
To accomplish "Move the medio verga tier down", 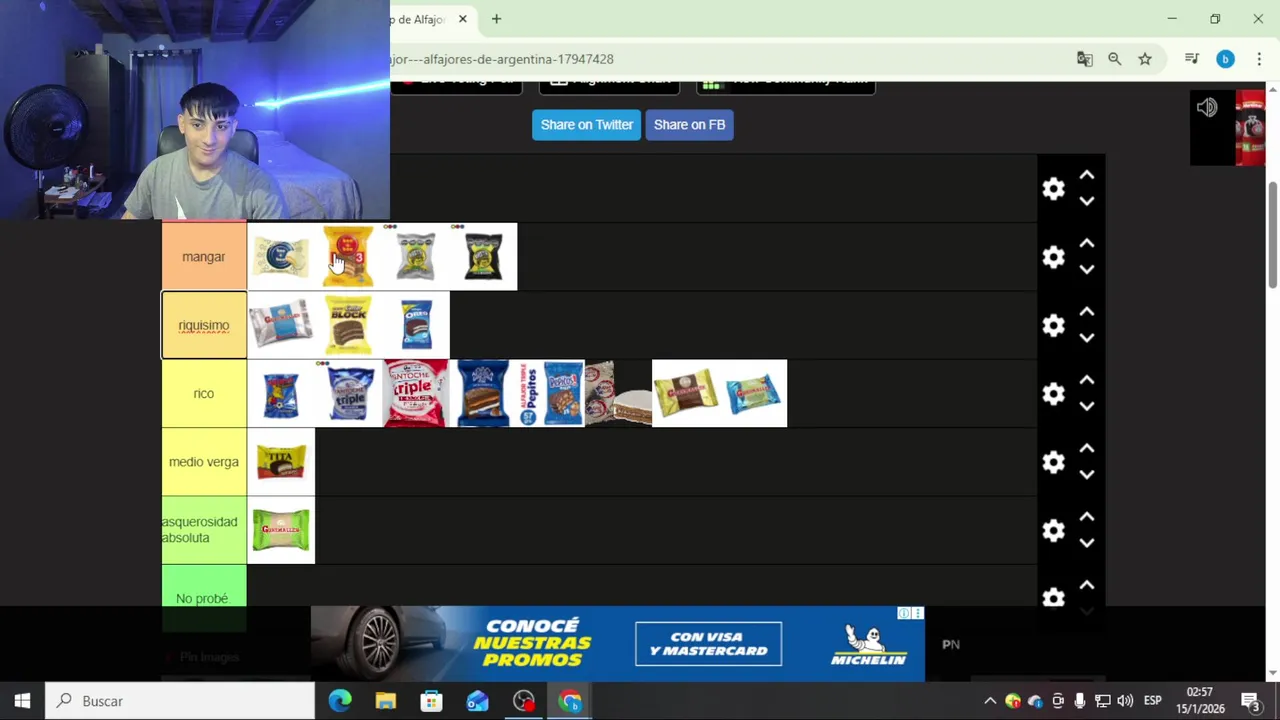I will click(1087, 474).
